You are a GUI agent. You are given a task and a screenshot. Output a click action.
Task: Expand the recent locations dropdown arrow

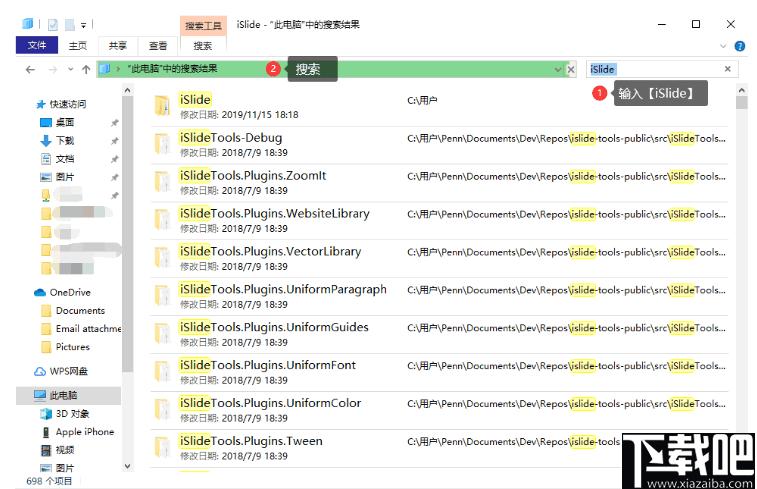click(70, 70)
